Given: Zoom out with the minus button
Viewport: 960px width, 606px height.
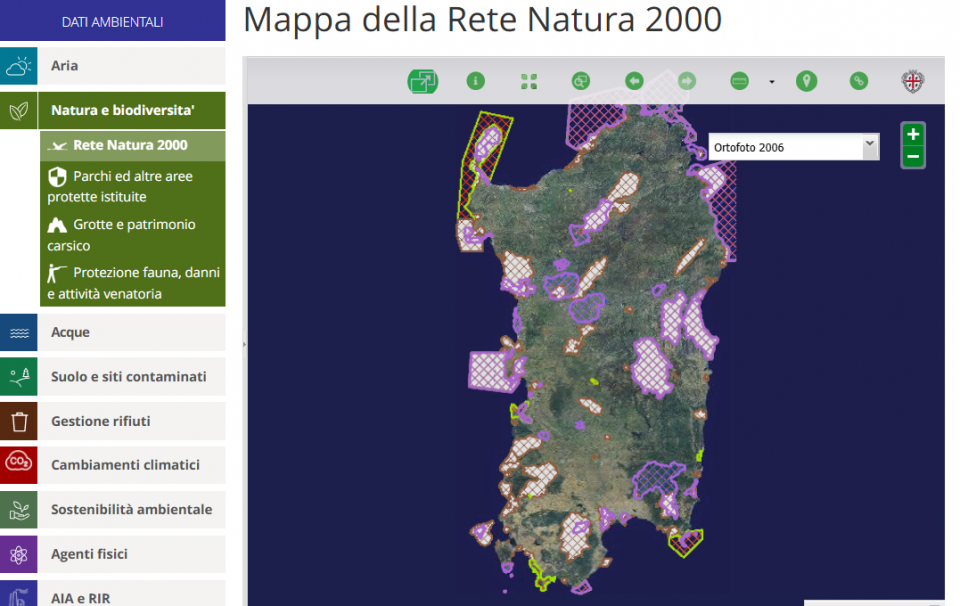Looking at the screenshot, I should pos(913,157).
